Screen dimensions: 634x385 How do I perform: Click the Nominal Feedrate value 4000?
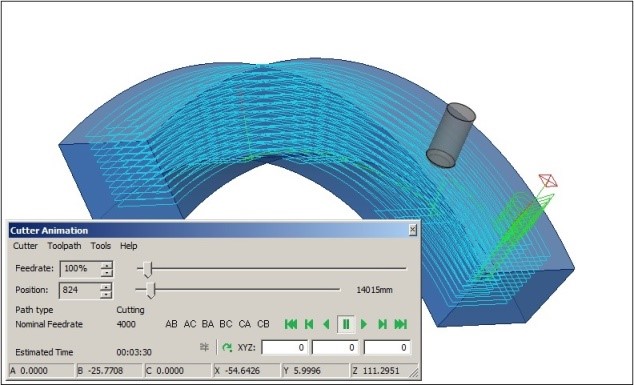pyautogui.click(x=126, y=324)
